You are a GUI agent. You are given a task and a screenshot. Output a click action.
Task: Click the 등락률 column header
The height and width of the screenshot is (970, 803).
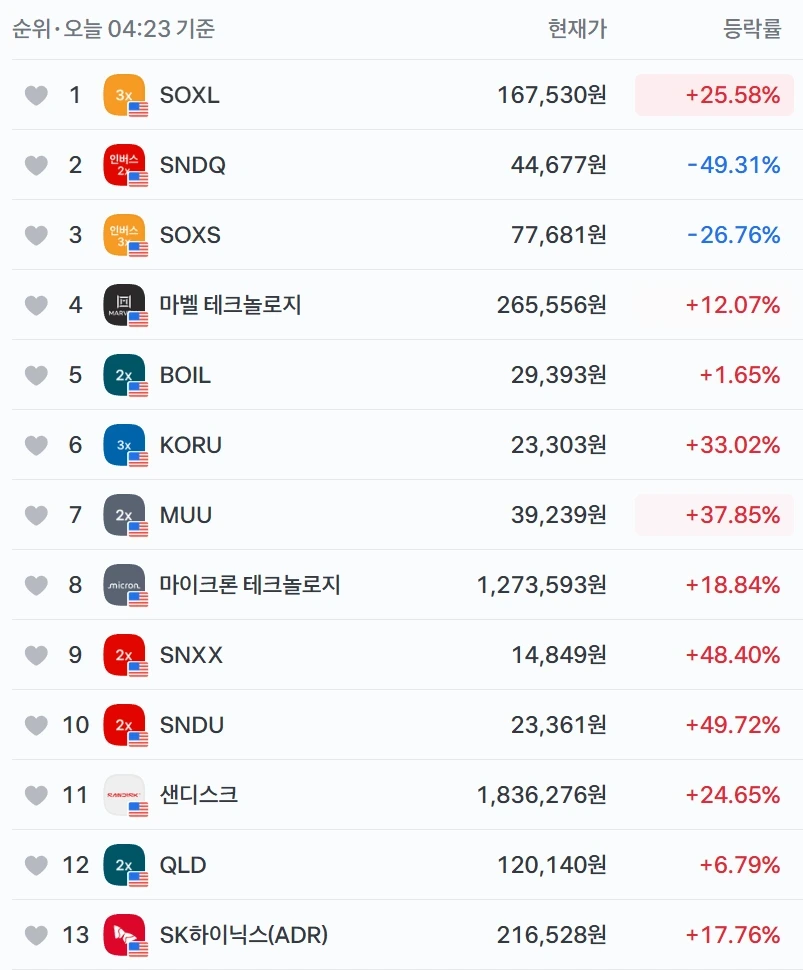(752, 28)
